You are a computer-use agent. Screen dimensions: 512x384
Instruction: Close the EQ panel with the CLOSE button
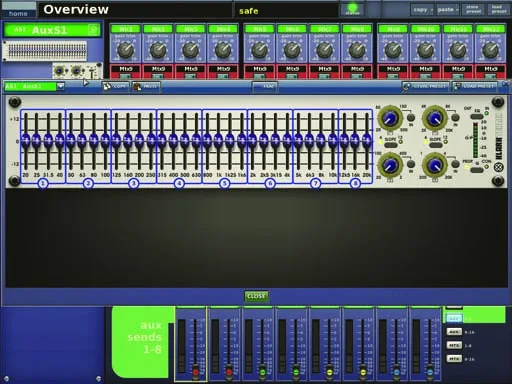256,296
